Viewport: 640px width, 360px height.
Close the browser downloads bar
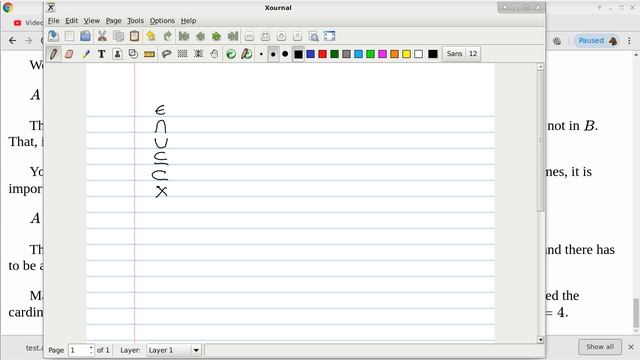pyautogui.click(x=631, y=347)
